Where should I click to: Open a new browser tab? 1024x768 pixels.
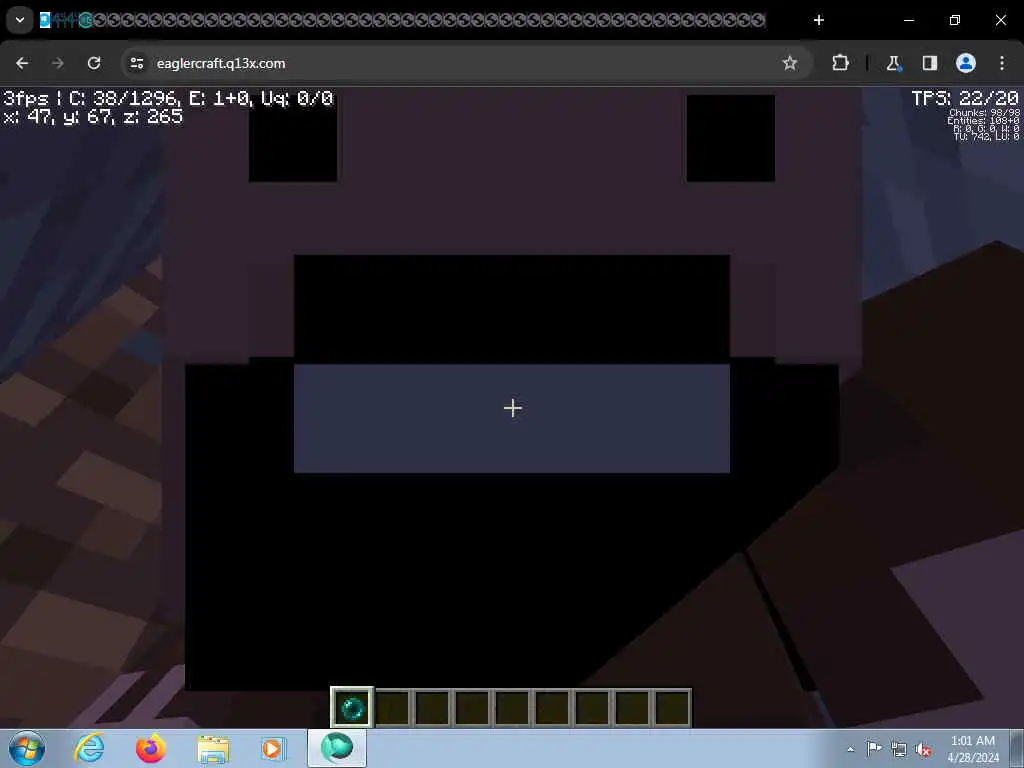818,20
